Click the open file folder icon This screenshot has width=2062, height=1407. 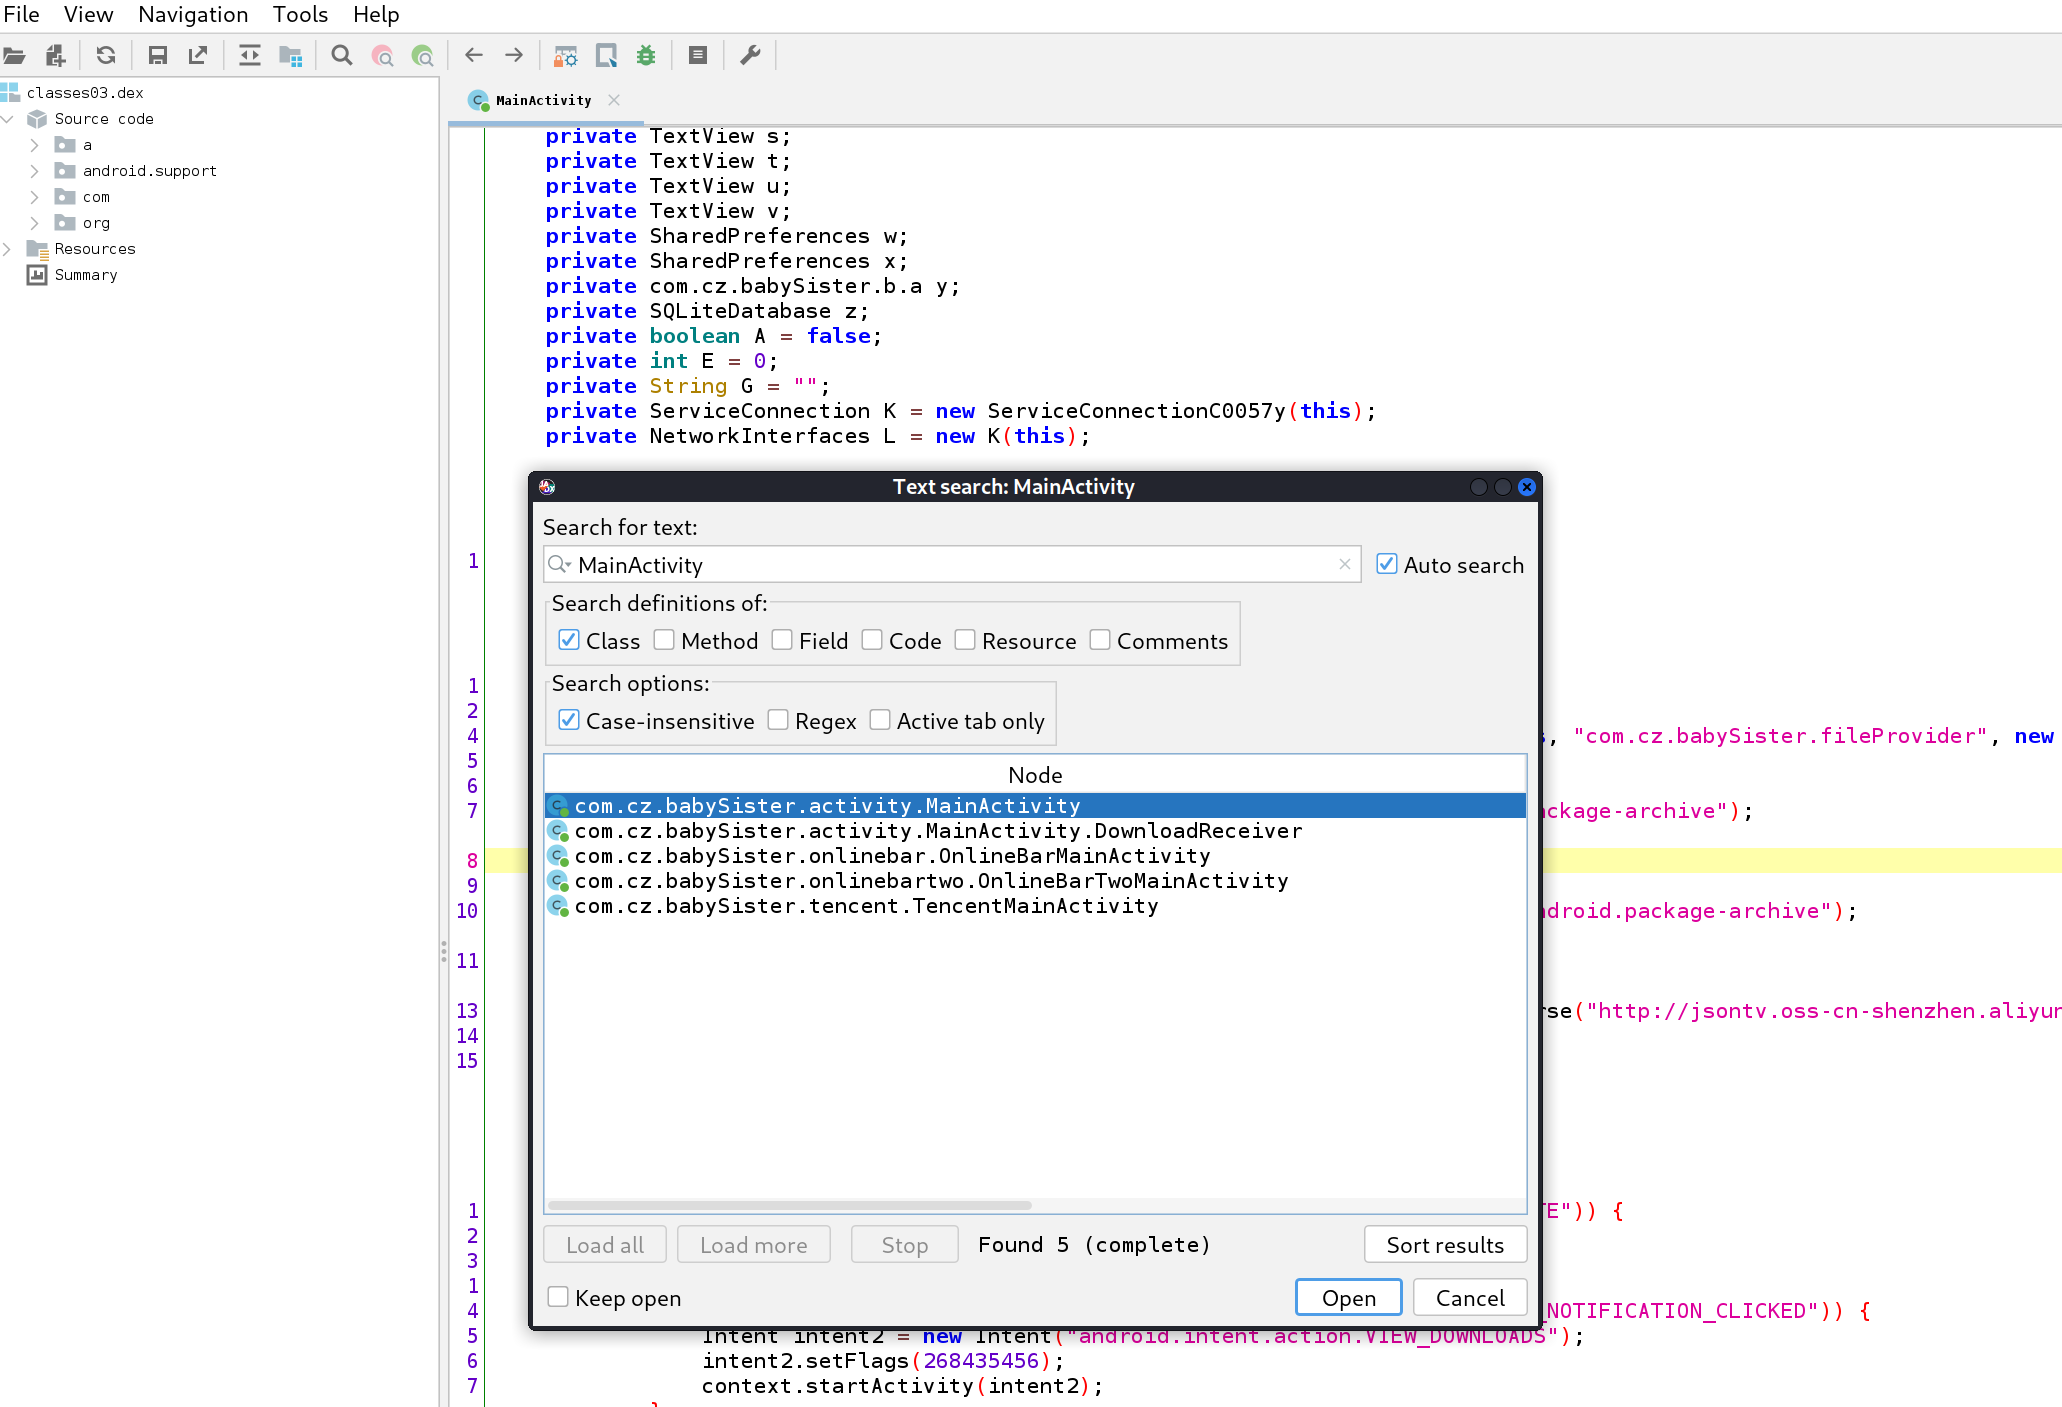14,56
